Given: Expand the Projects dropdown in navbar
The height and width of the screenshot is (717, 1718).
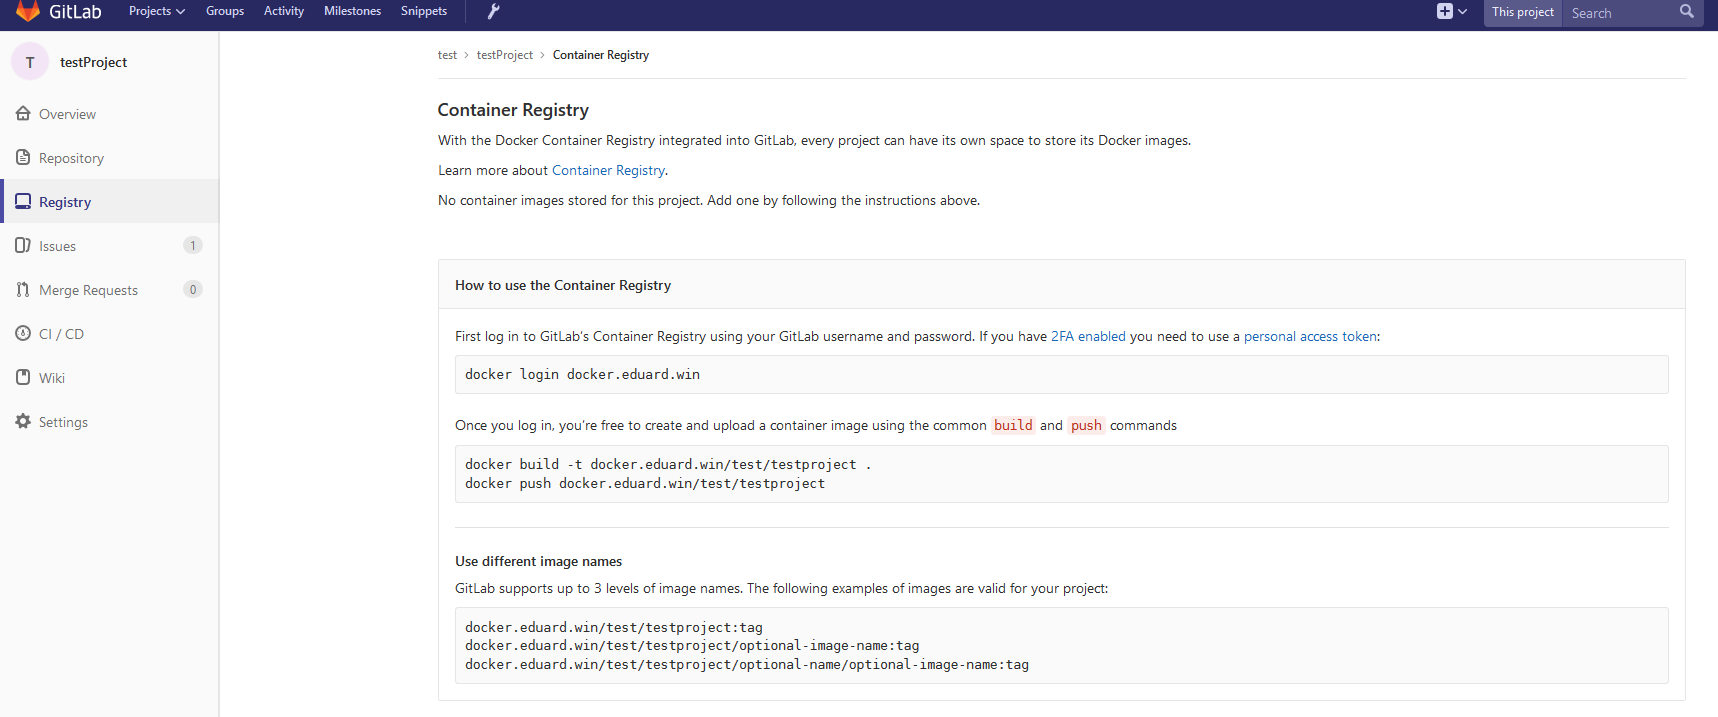Looking at the screenshot, I should (x=156, y=11).
